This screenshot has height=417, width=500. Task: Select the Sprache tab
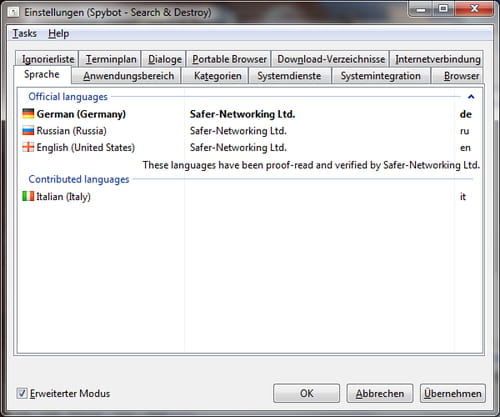click(42, 74)
